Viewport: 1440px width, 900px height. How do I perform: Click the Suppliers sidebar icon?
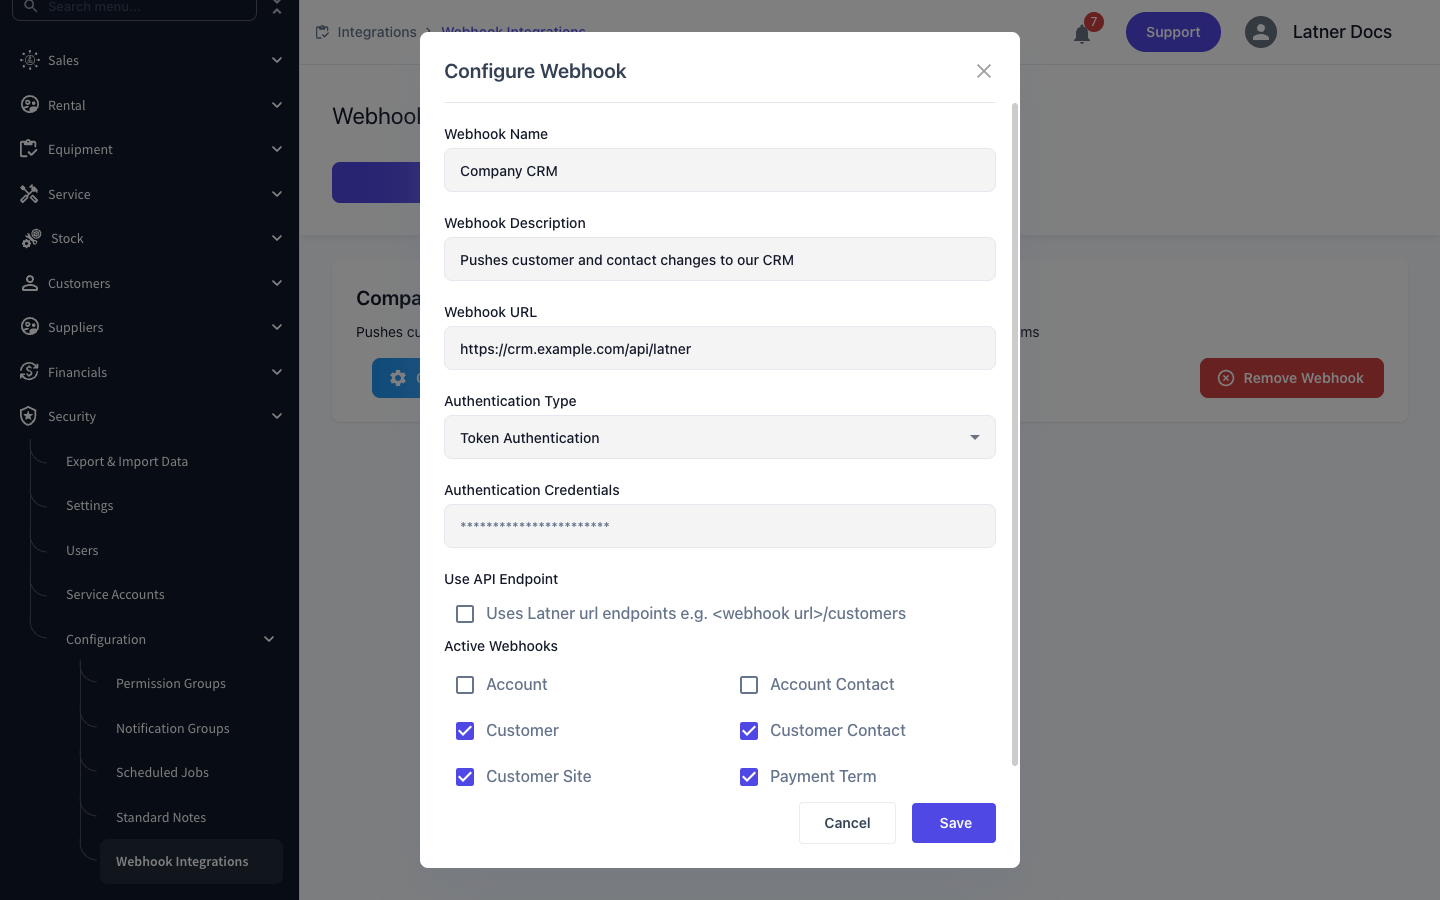30,327
